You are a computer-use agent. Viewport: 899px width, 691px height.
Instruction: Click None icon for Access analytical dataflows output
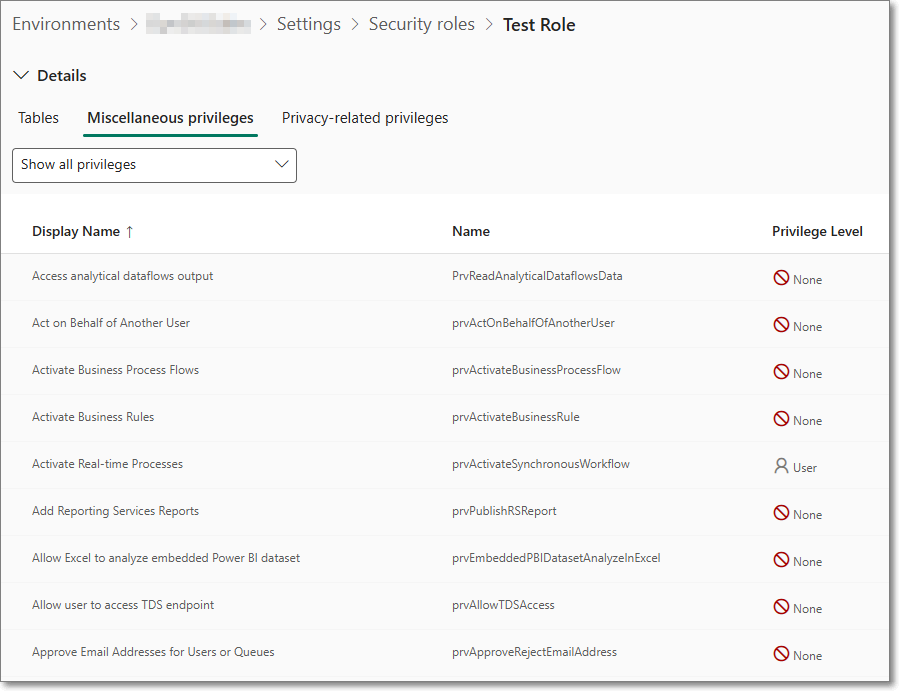781,278
